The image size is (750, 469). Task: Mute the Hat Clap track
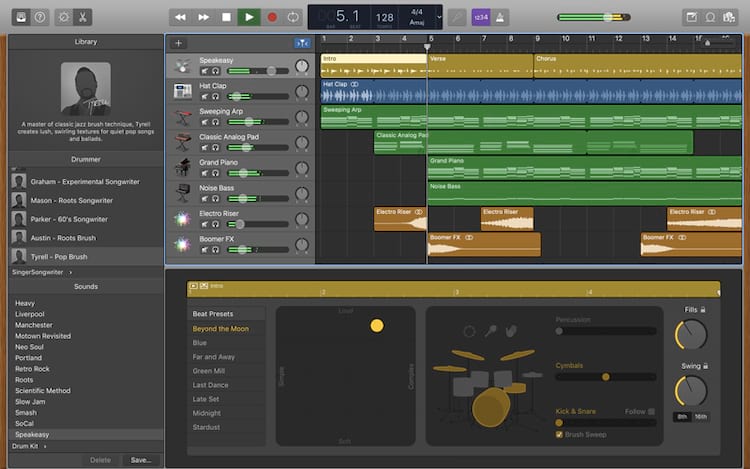pos(203,98)
